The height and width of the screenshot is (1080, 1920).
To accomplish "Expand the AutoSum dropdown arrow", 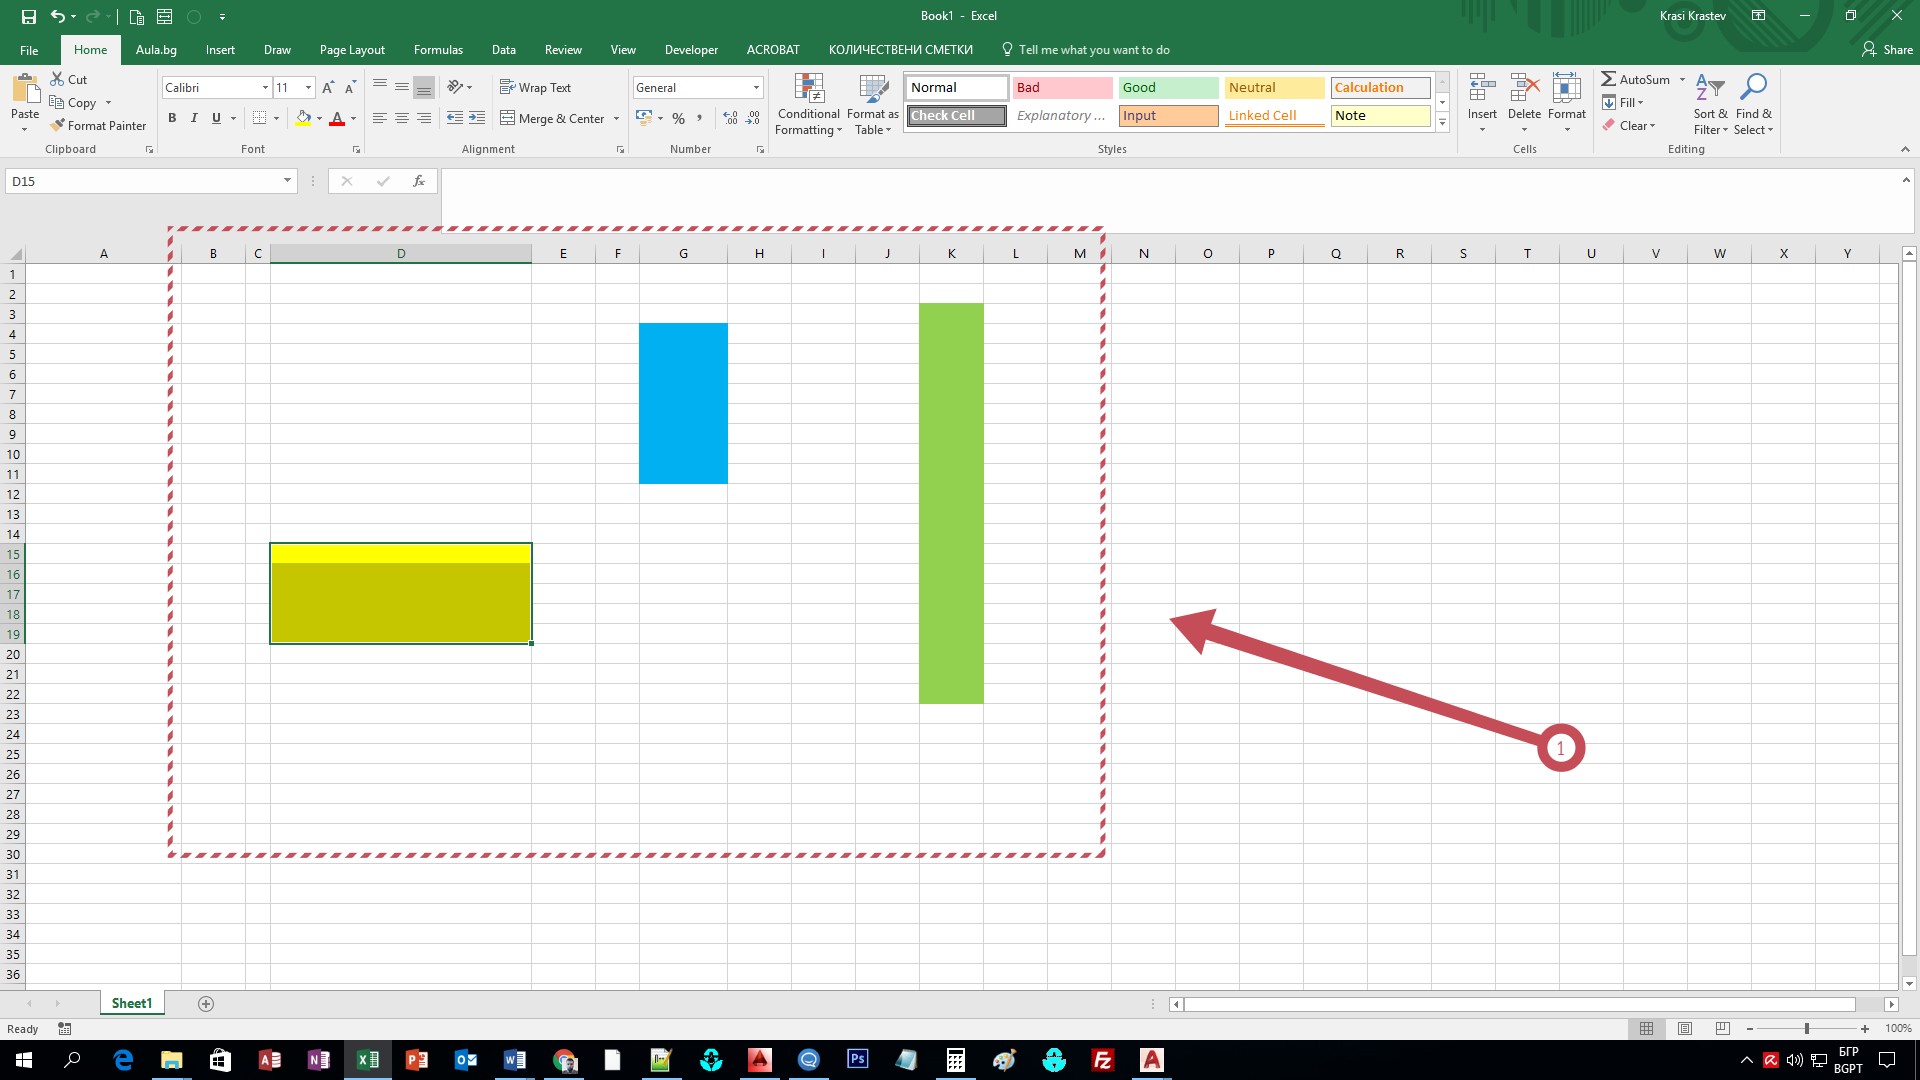I will coord(1682,80).
